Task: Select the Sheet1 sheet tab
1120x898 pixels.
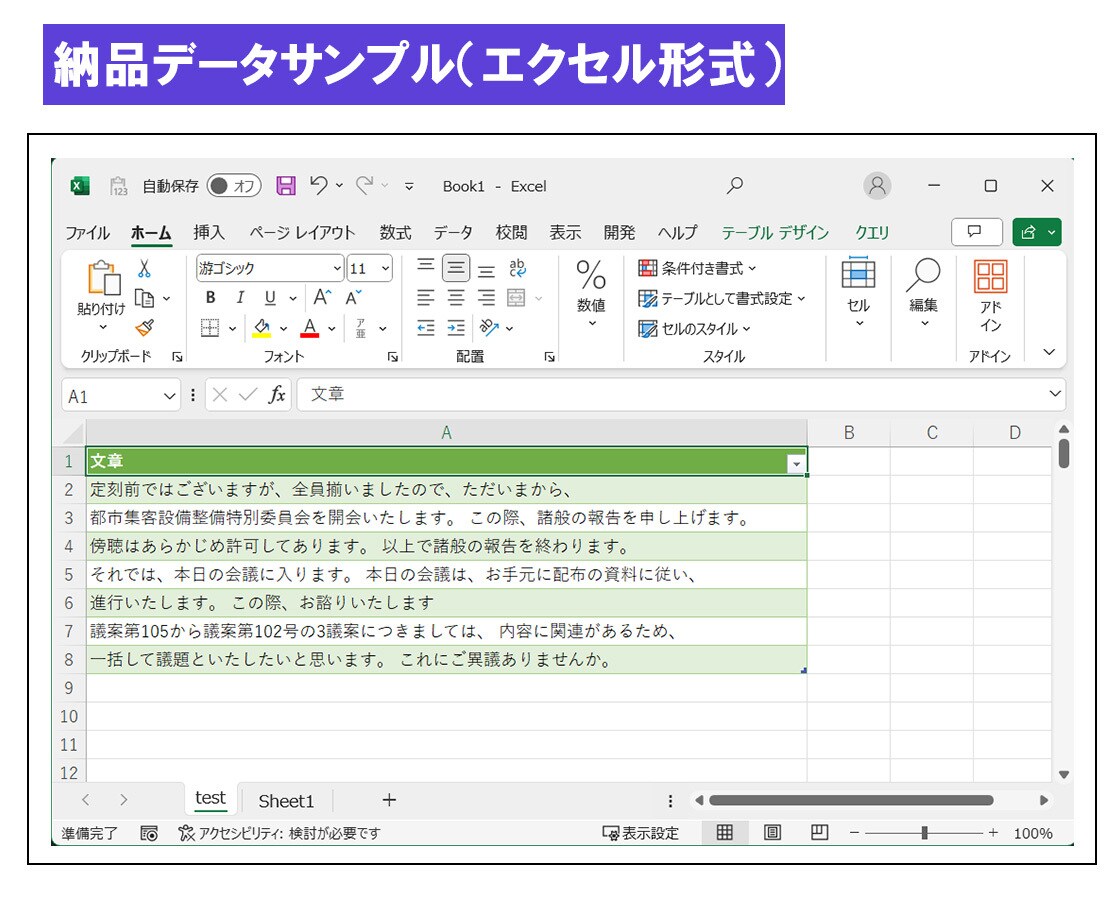Action: 286,801
